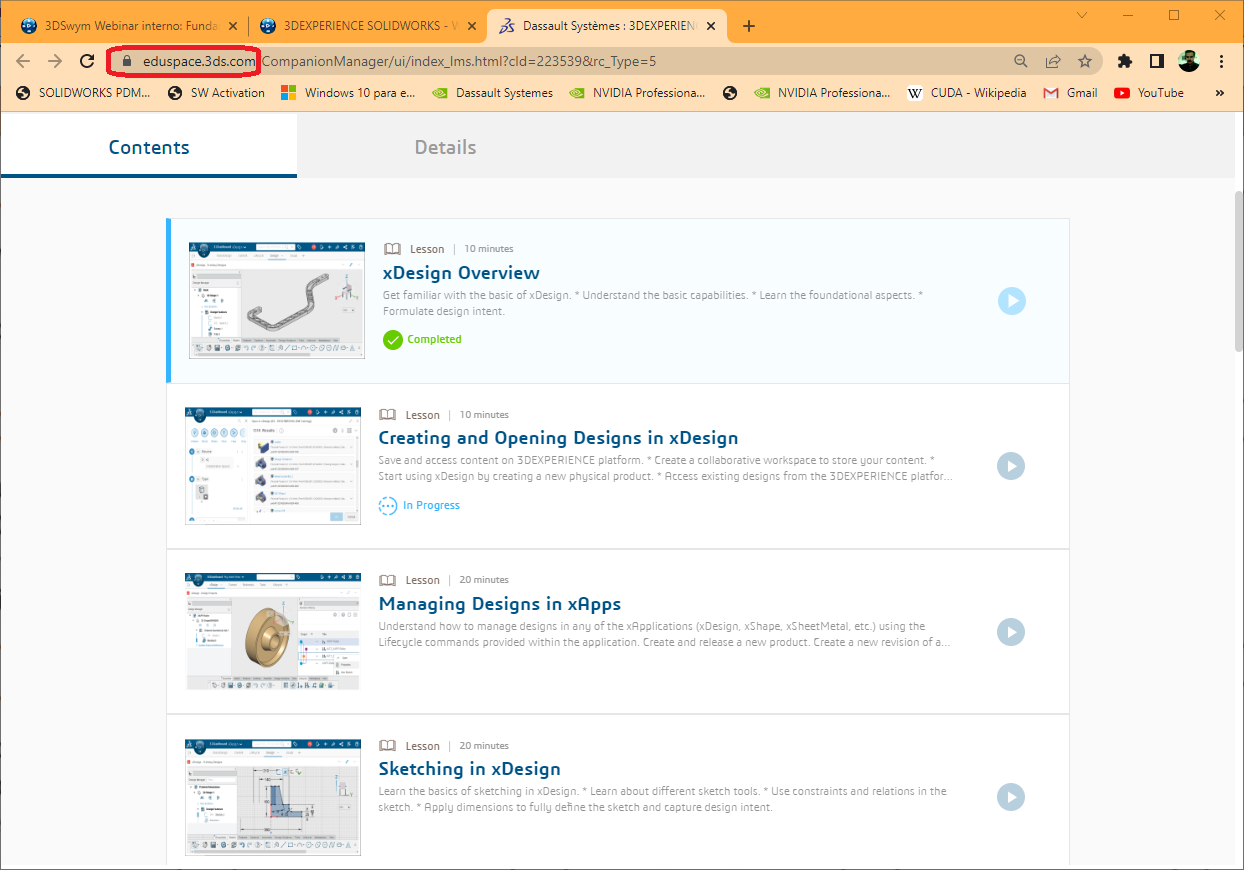Minimize the Chrome window
The image size is (1244, 870).
point(1128,15)
